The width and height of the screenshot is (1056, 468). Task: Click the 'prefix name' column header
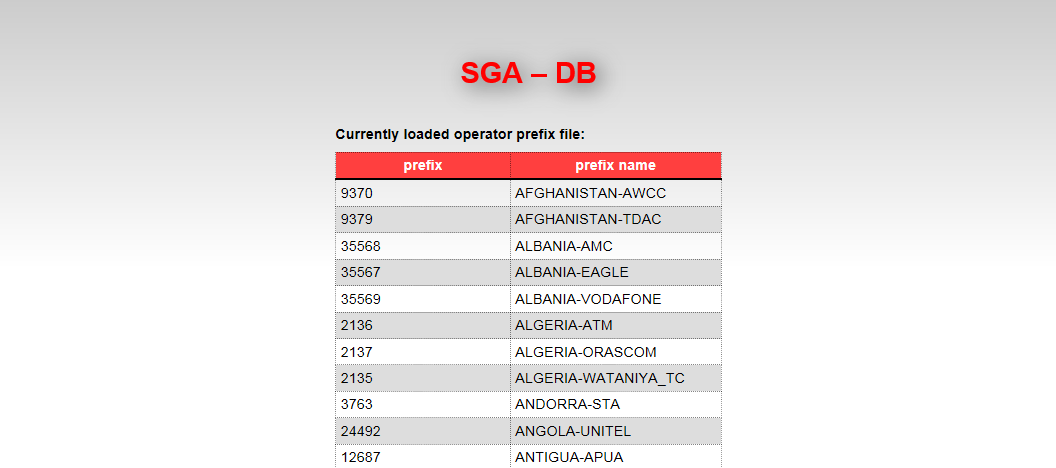(x=616, y=166)
